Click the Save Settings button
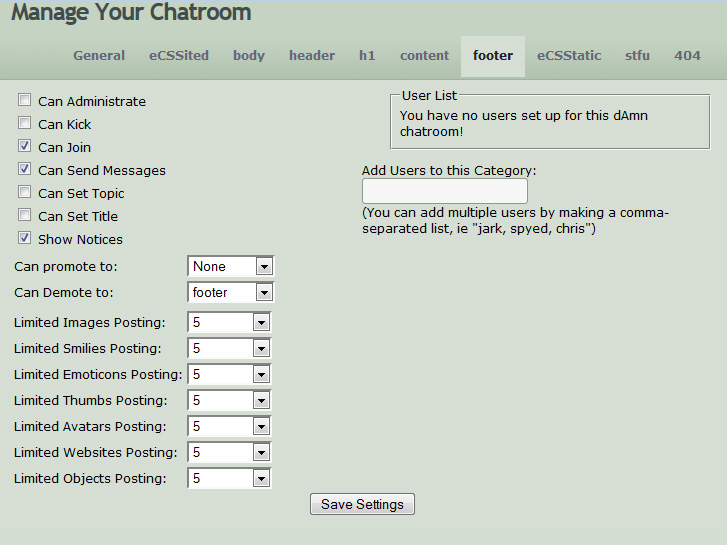The width and height of the screenshot is (727, 545). coord(362,504)
